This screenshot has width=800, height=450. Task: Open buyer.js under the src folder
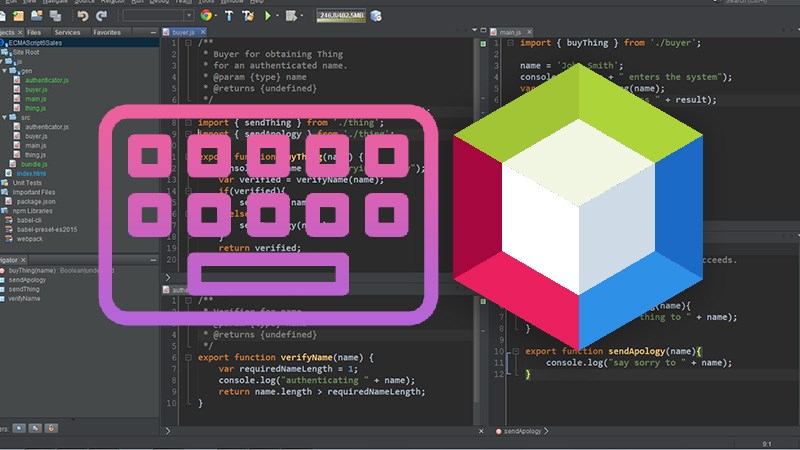[36, 136]
